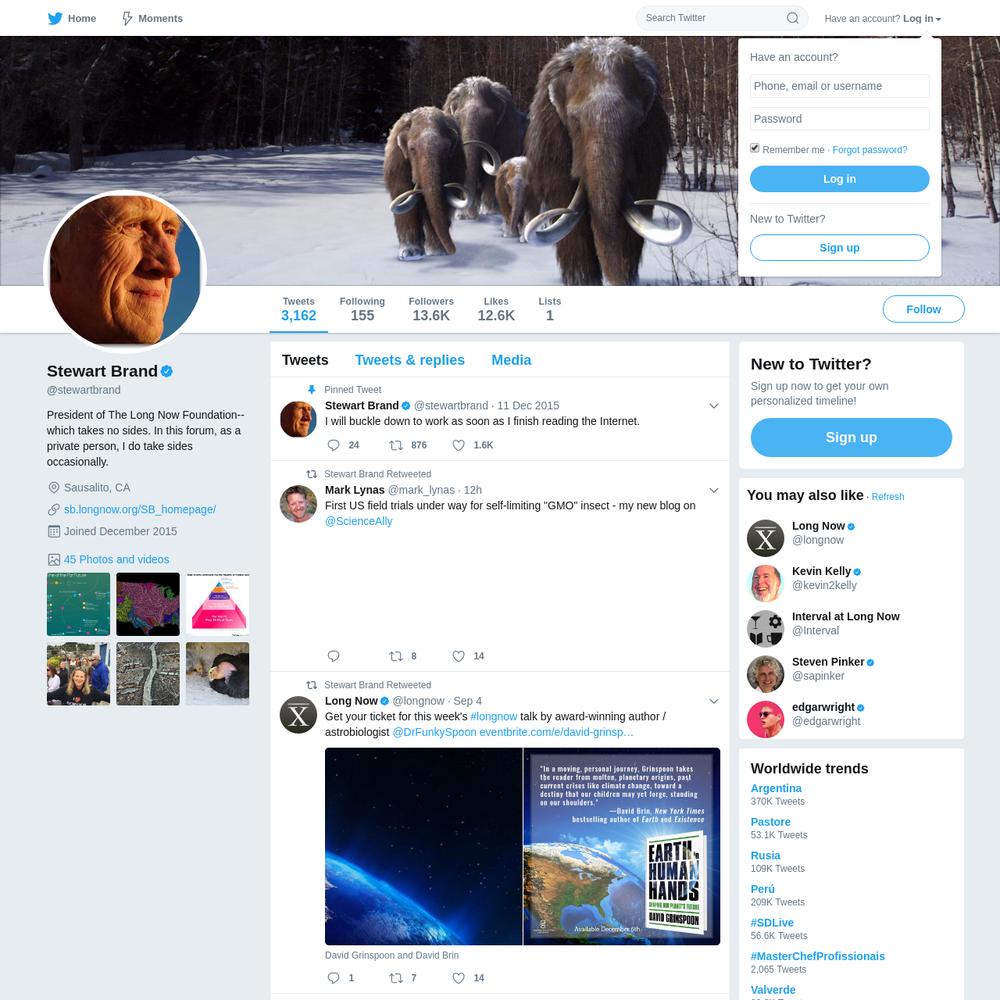
Task: Open the Following 155 stat
Action: (362, 309)
